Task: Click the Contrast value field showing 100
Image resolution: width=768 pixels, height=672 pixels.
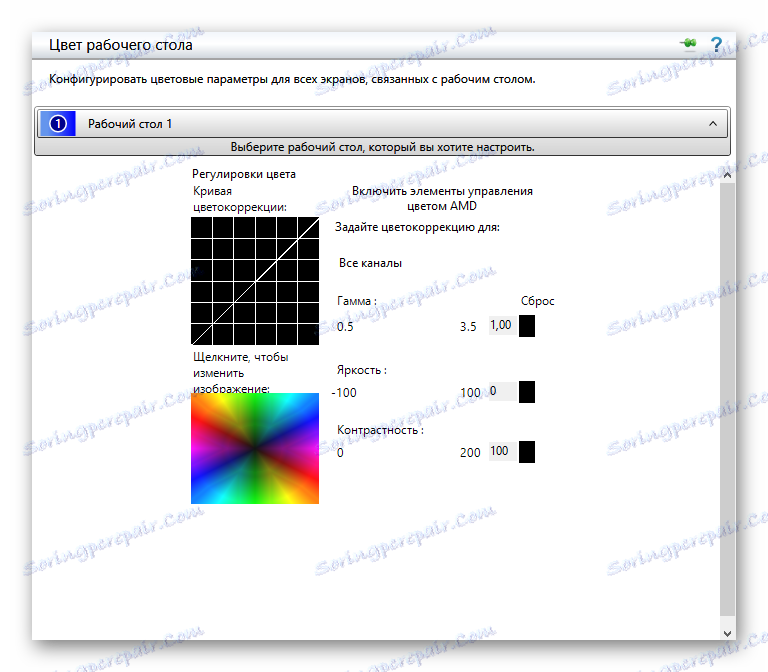Action: (x=502, y=451)
